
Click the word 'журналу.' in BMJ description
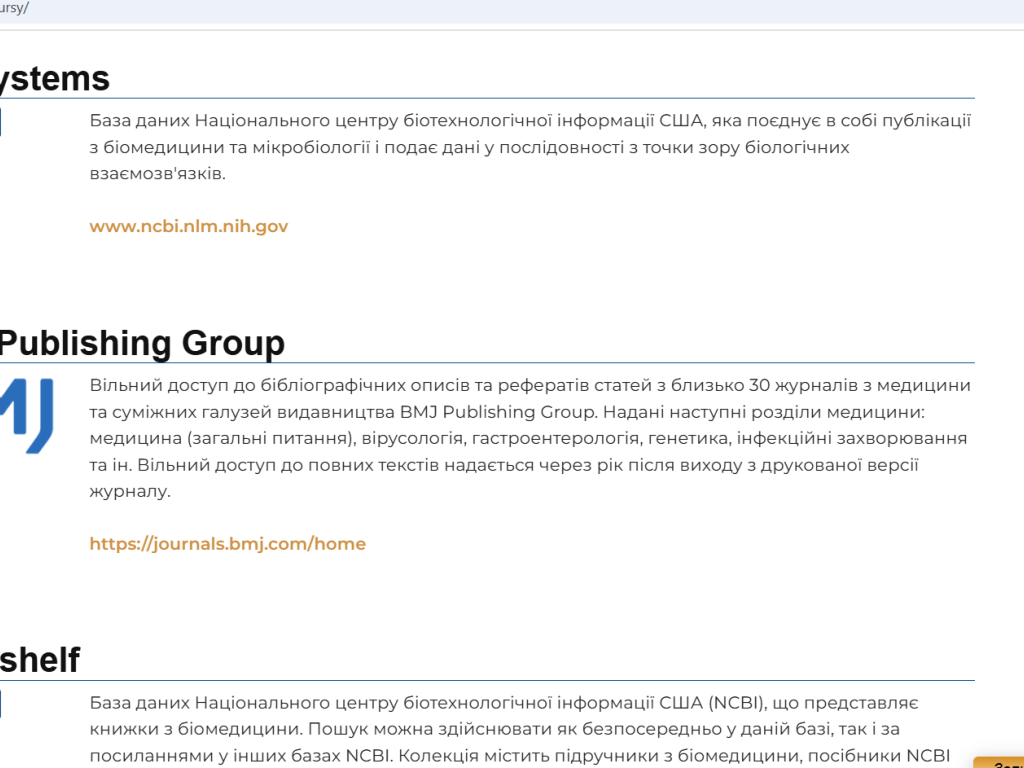[x=130, y=492]
